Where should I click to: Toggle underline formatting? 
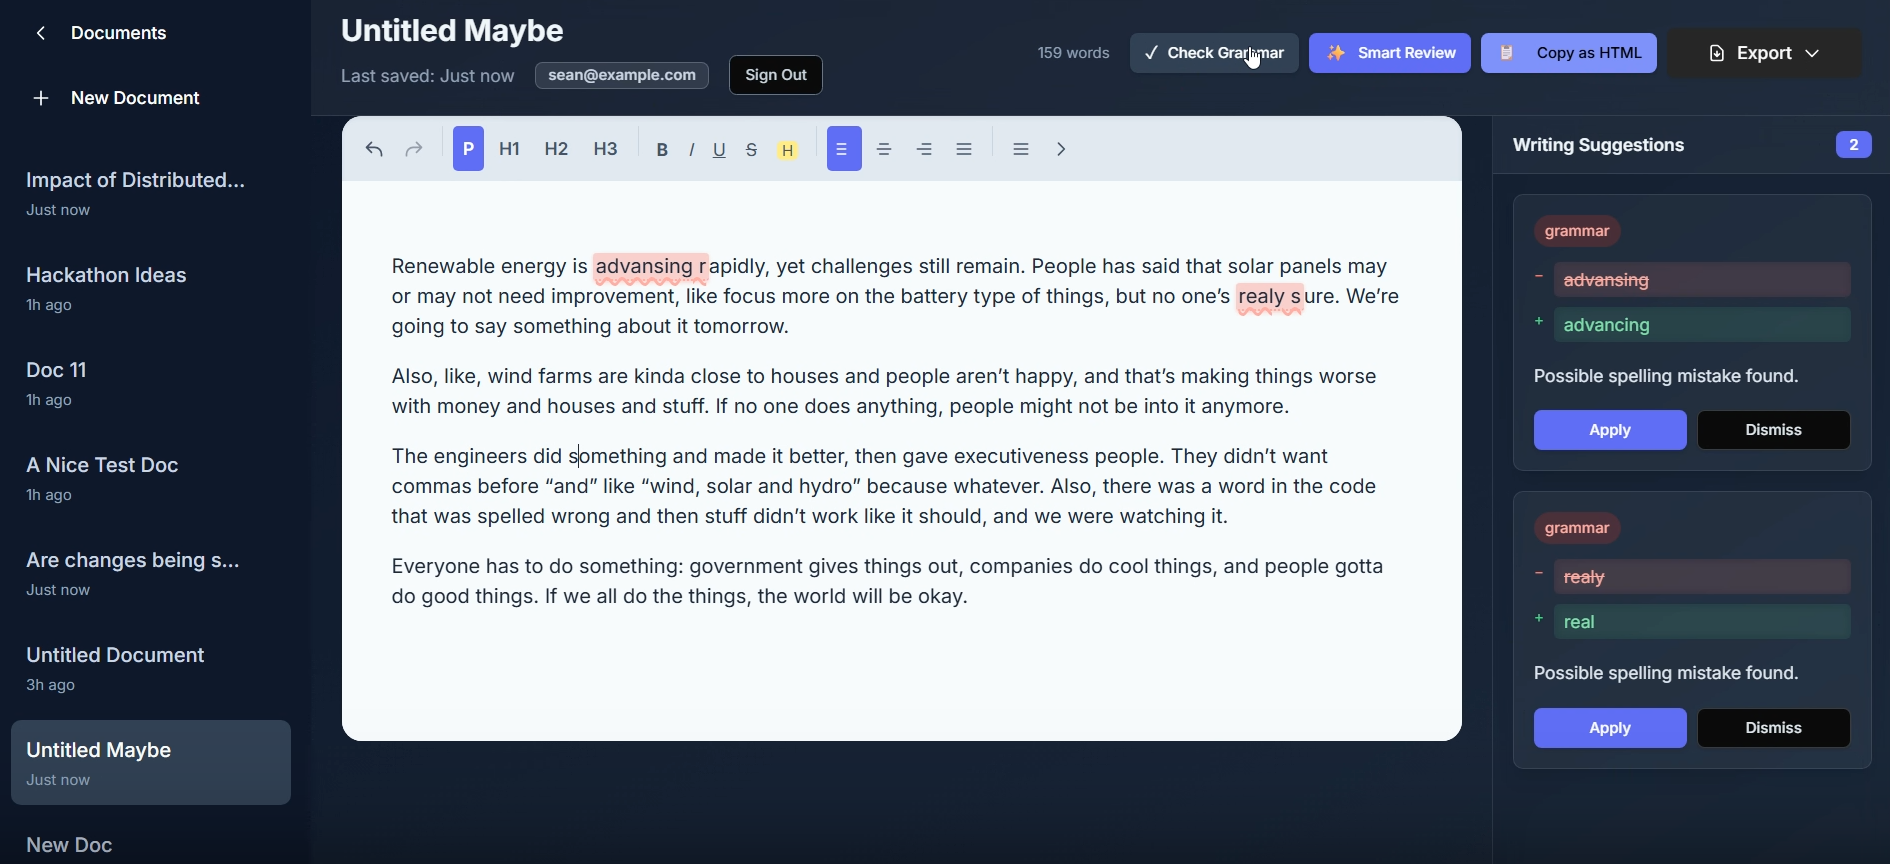720,150
